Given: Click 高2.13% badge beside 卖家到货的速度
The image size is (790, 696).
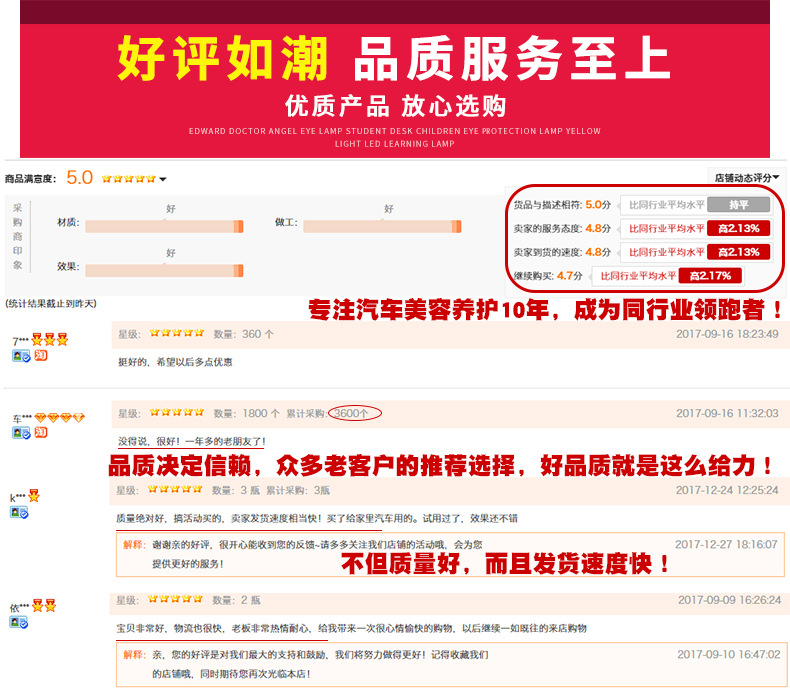Looking at the screenshot, I should point(739,252).
